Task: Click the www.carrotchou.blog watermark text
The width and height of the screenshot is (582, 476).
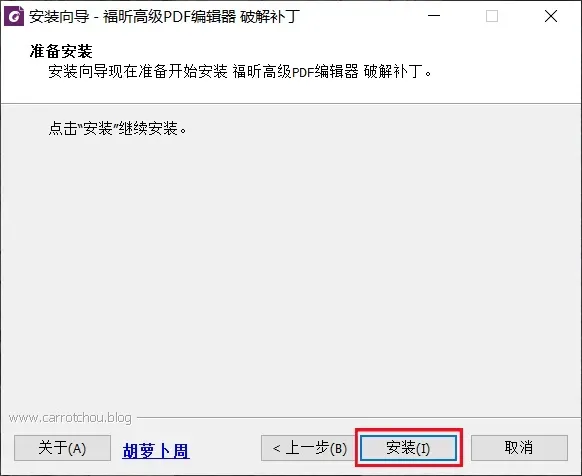Action: (x=70, y=418)
